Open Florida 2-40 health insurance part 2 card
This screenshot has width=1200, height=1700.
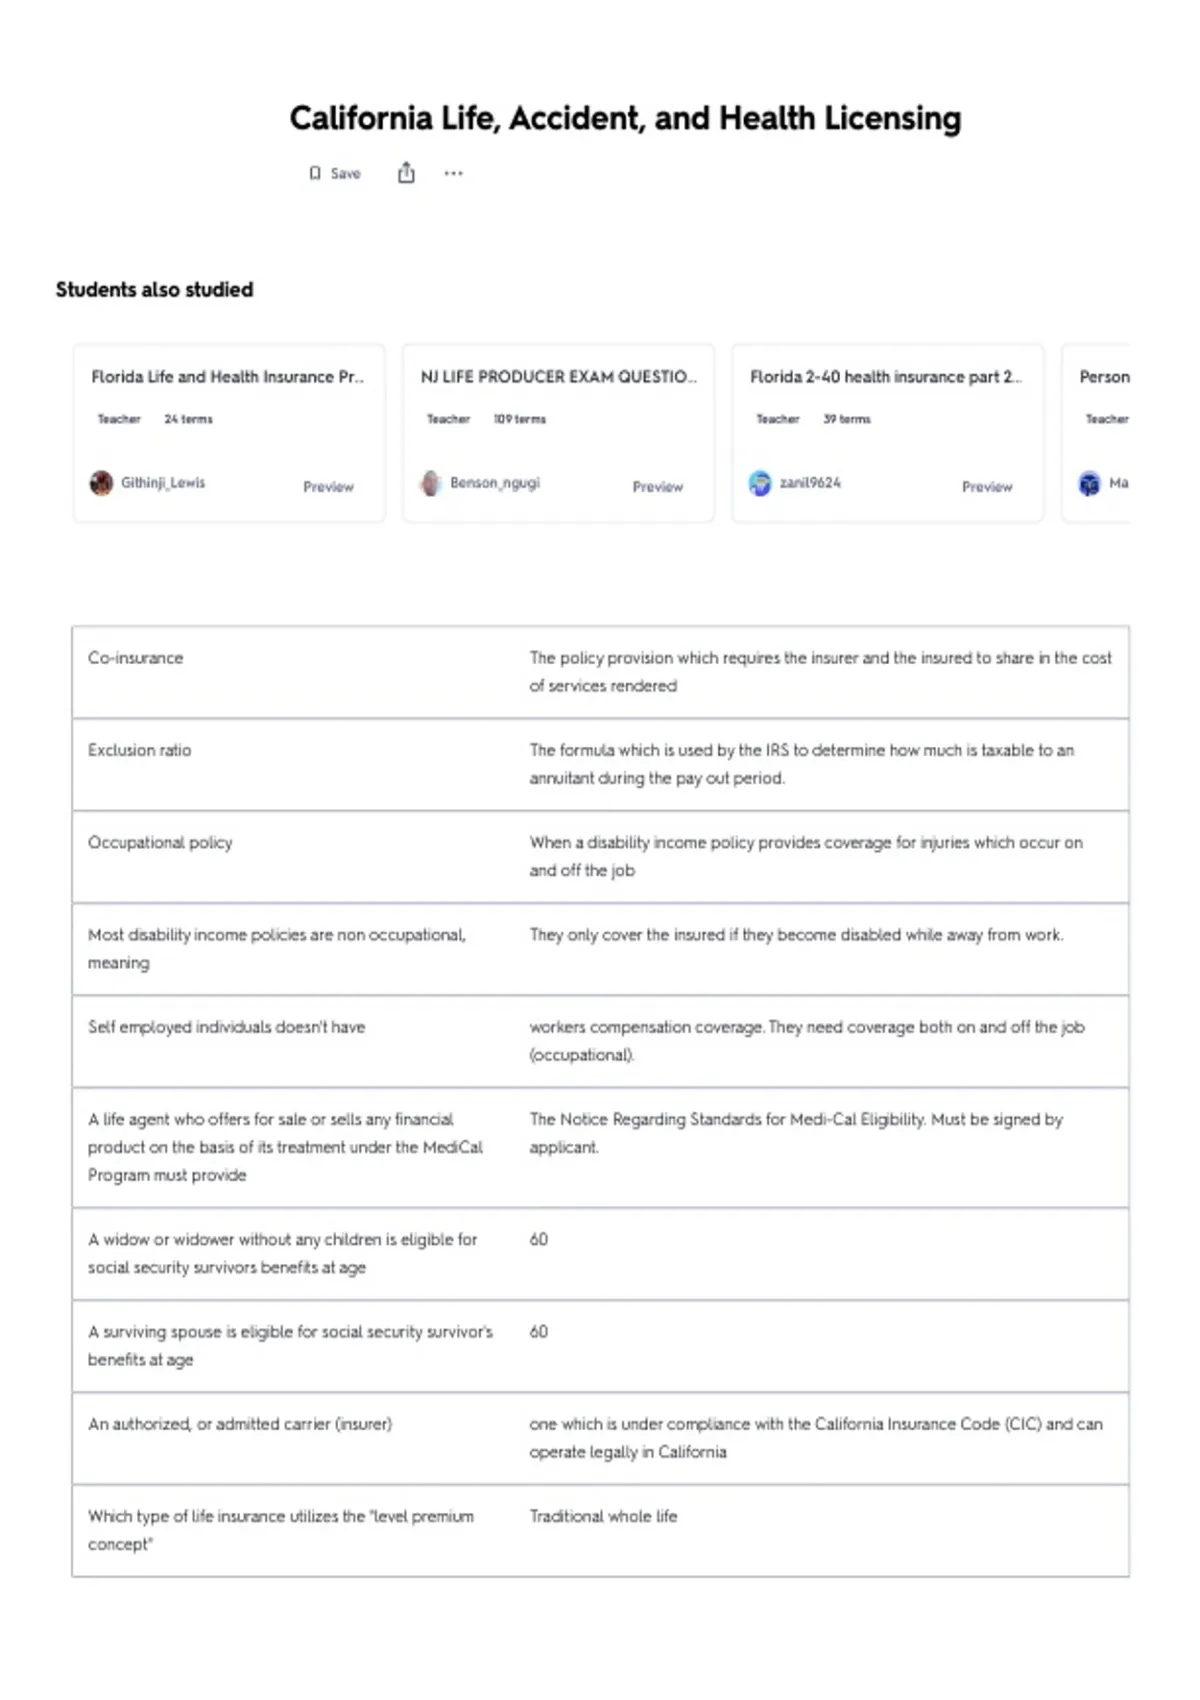point(886,377)
